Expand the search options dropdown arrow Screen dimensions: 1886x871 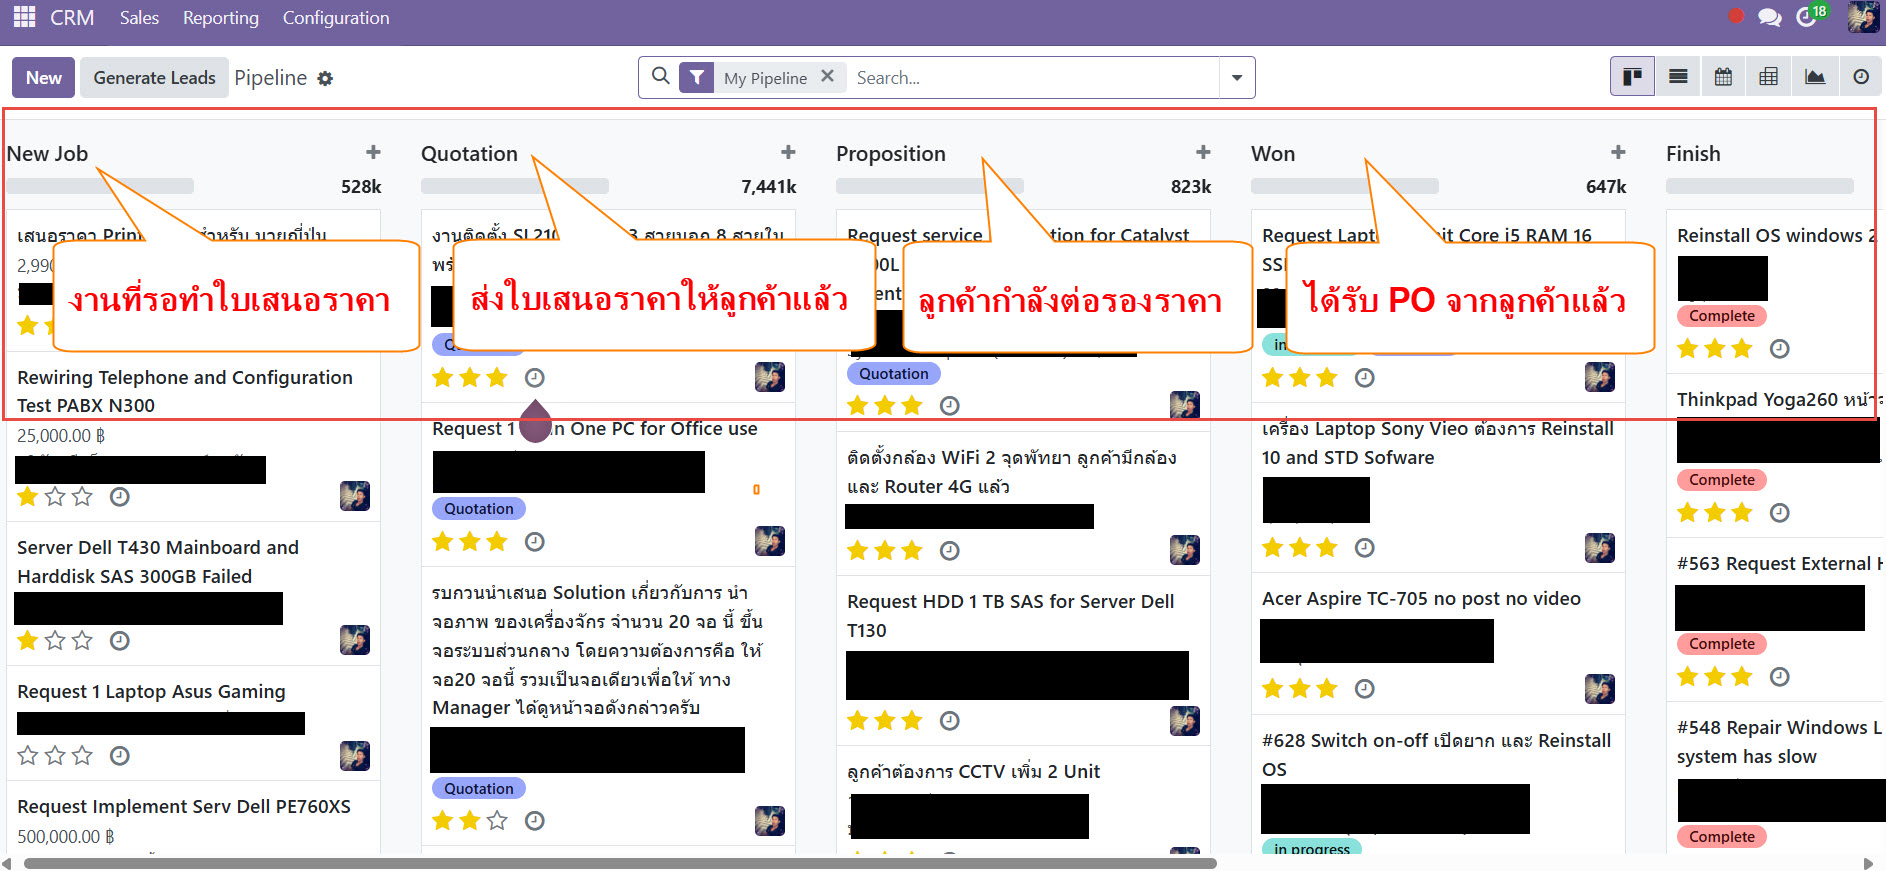pos(1237,78)
